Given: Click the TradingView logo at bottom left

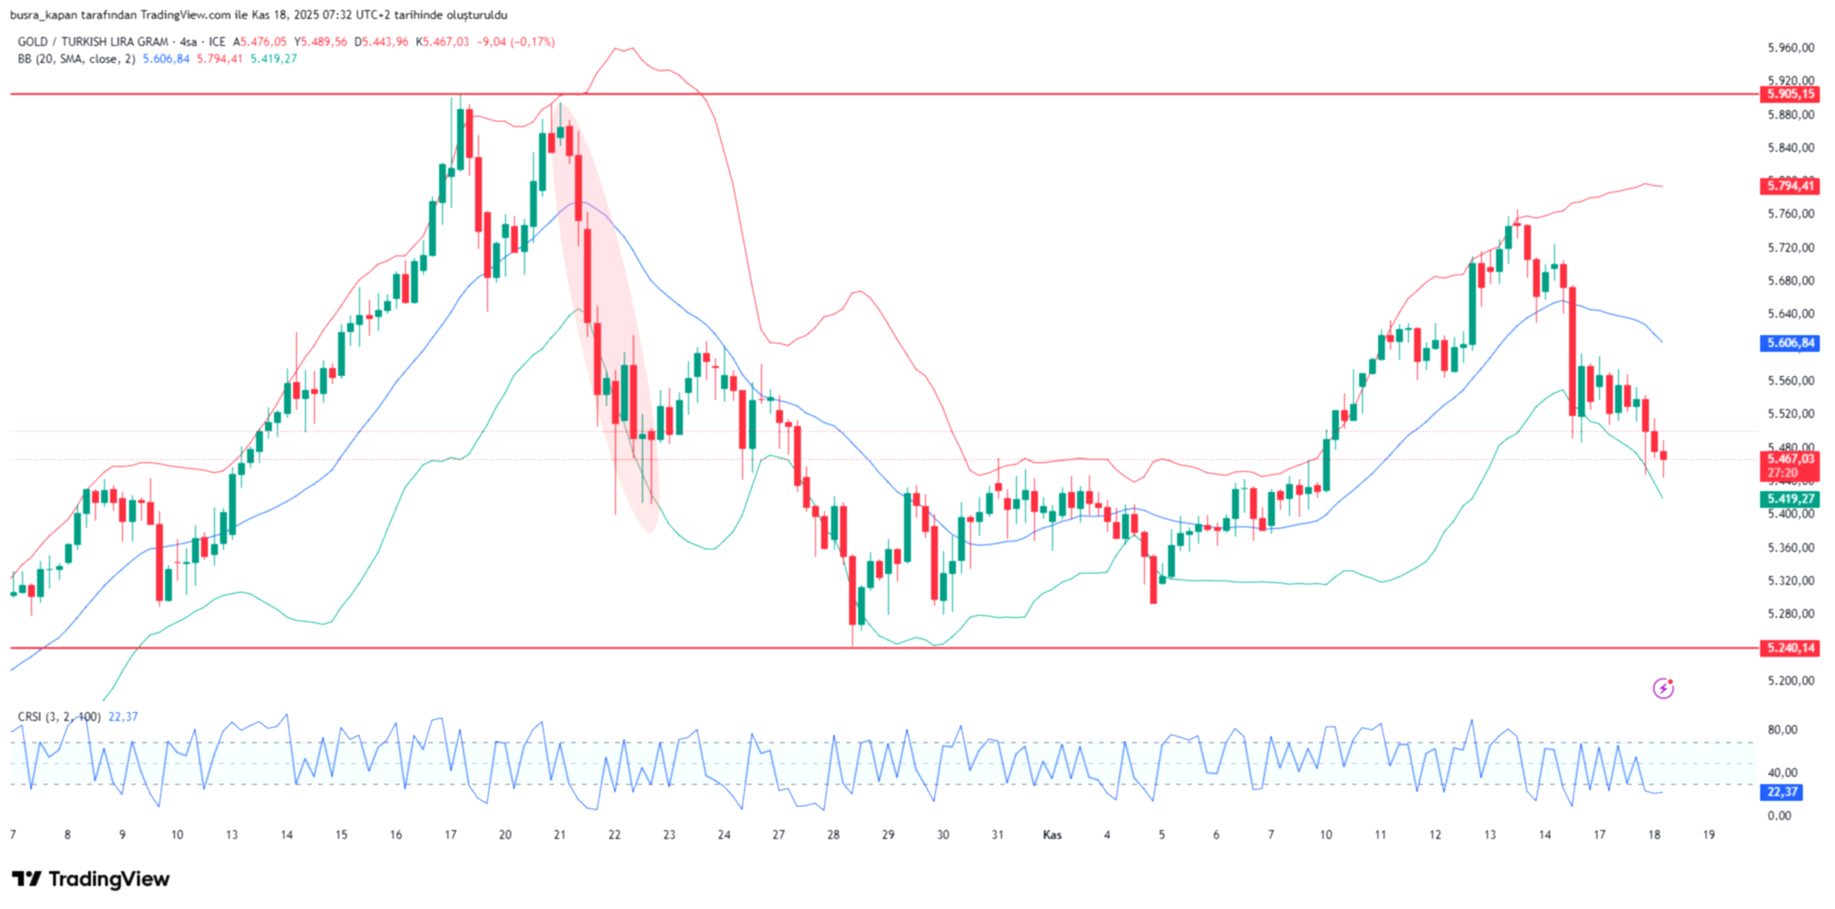Looking at the screenshot, I should pos(91,879).
